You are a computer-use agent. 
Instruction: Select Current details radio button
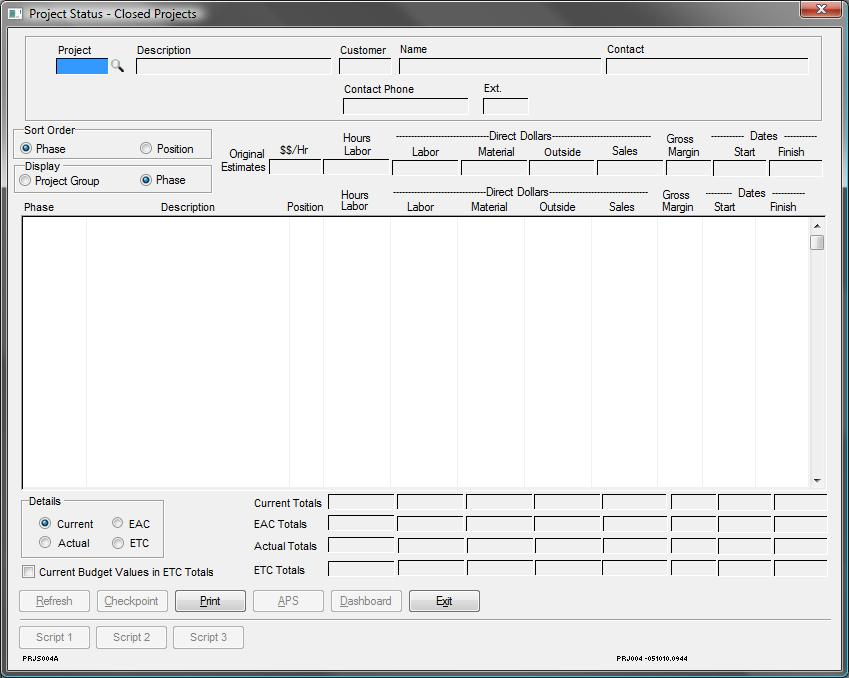(45, 523)
